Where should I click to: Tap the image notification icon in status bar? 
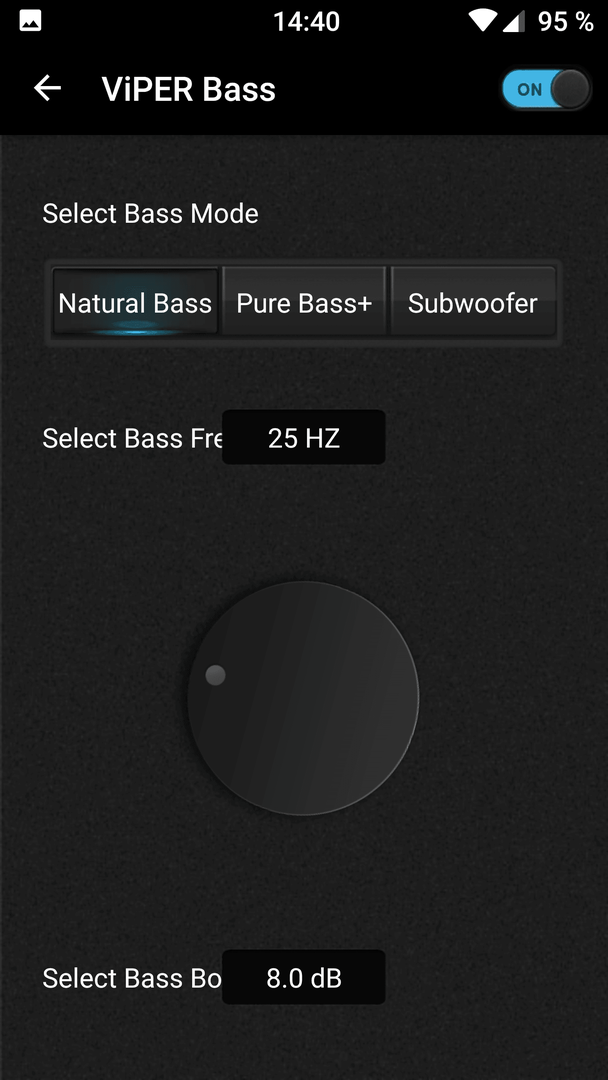coord(30,21)
